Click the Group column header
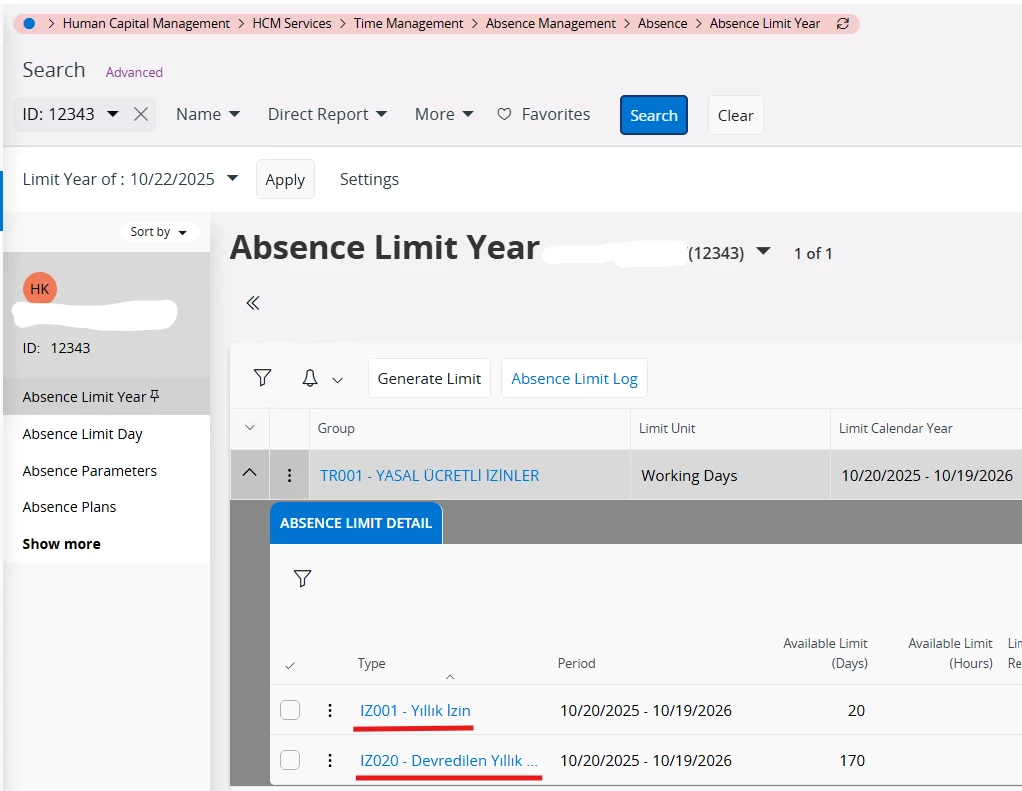1022x791 pixels. pos(336,428)
